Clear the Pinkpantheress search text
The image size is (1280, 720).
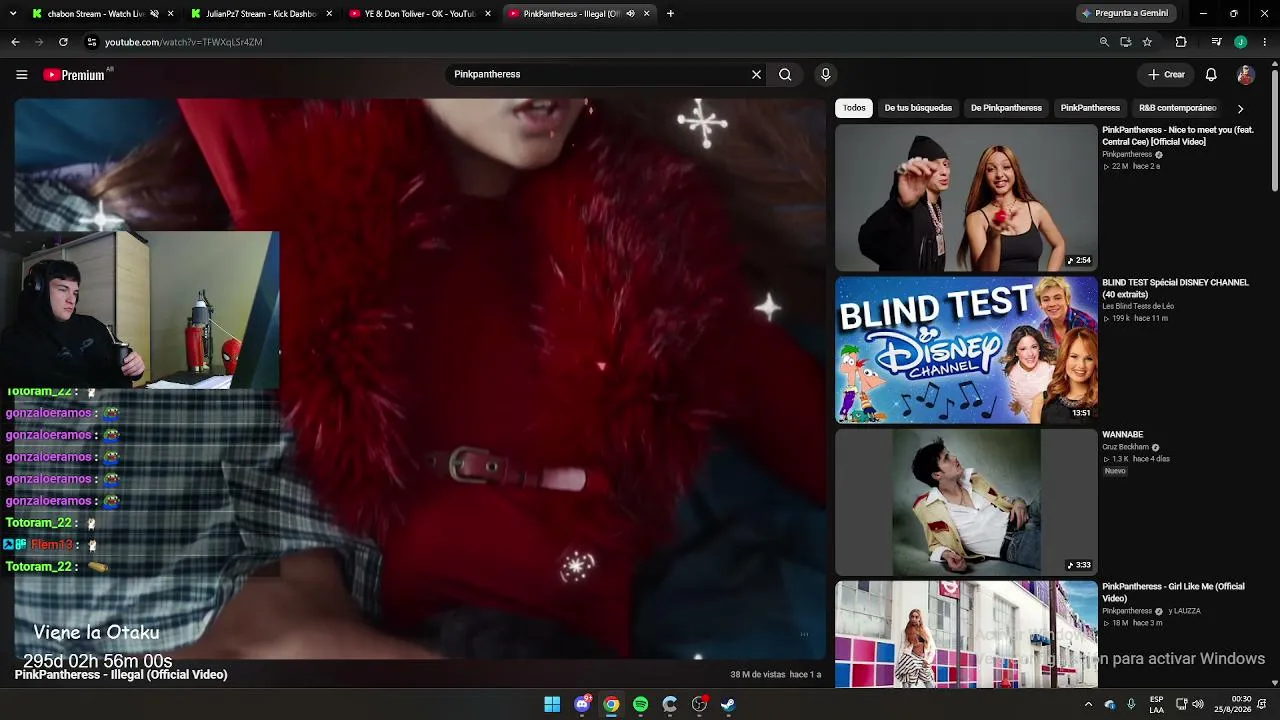[x=756, y=74]
